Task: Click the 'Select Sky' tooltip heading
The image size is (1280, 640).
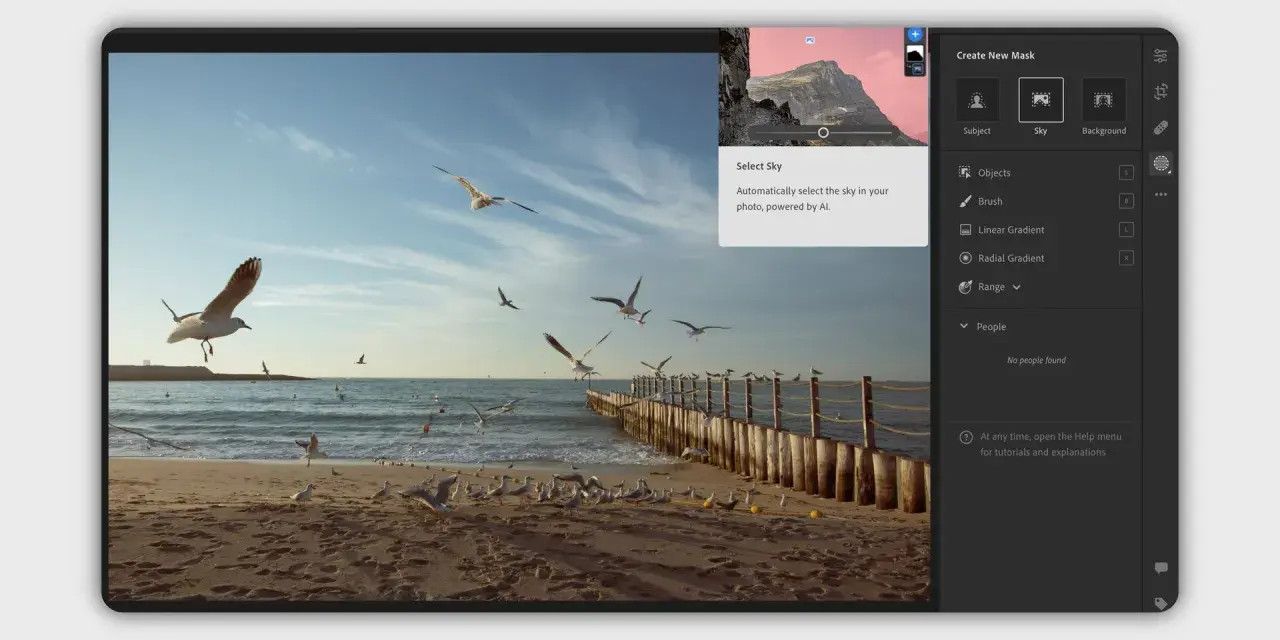Action: pyautogui.click(x=759, y=166)
